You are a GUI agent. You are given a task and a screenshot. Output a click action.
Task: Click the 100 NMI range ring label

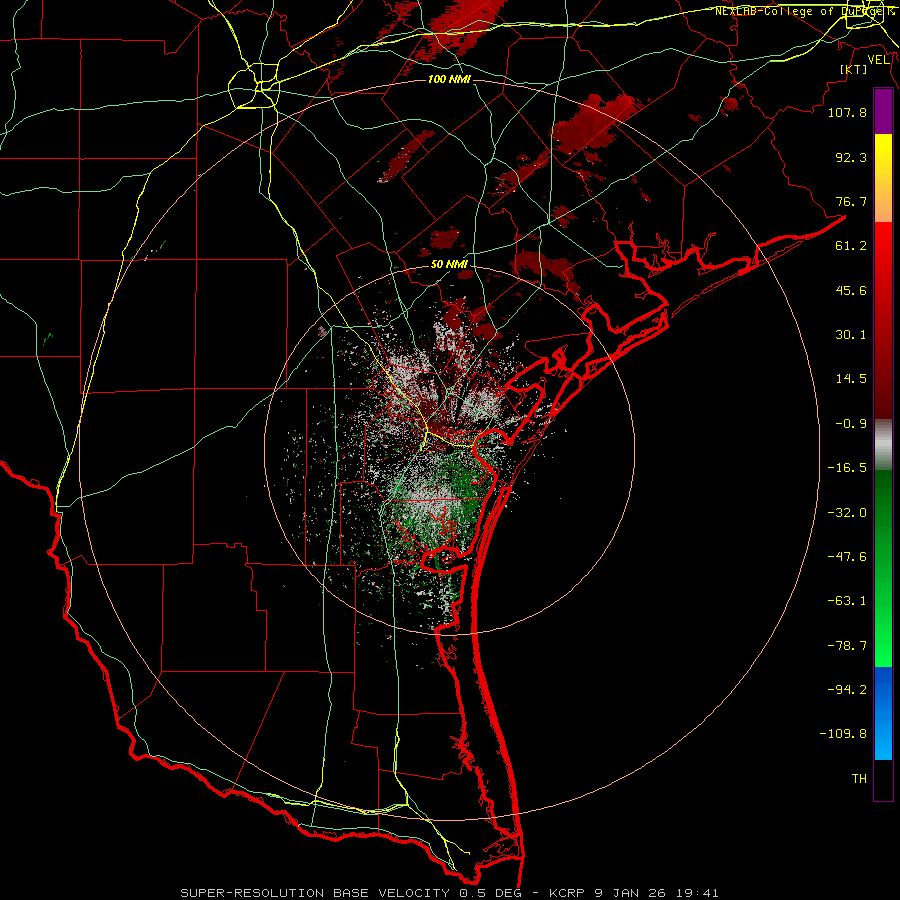coord(449,79)
